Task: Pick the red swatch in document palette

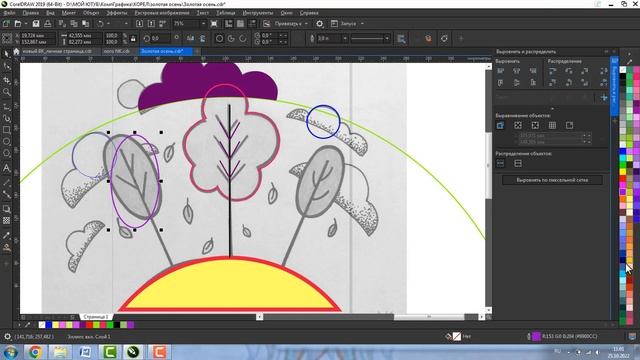Action: (x=90, y=325)
